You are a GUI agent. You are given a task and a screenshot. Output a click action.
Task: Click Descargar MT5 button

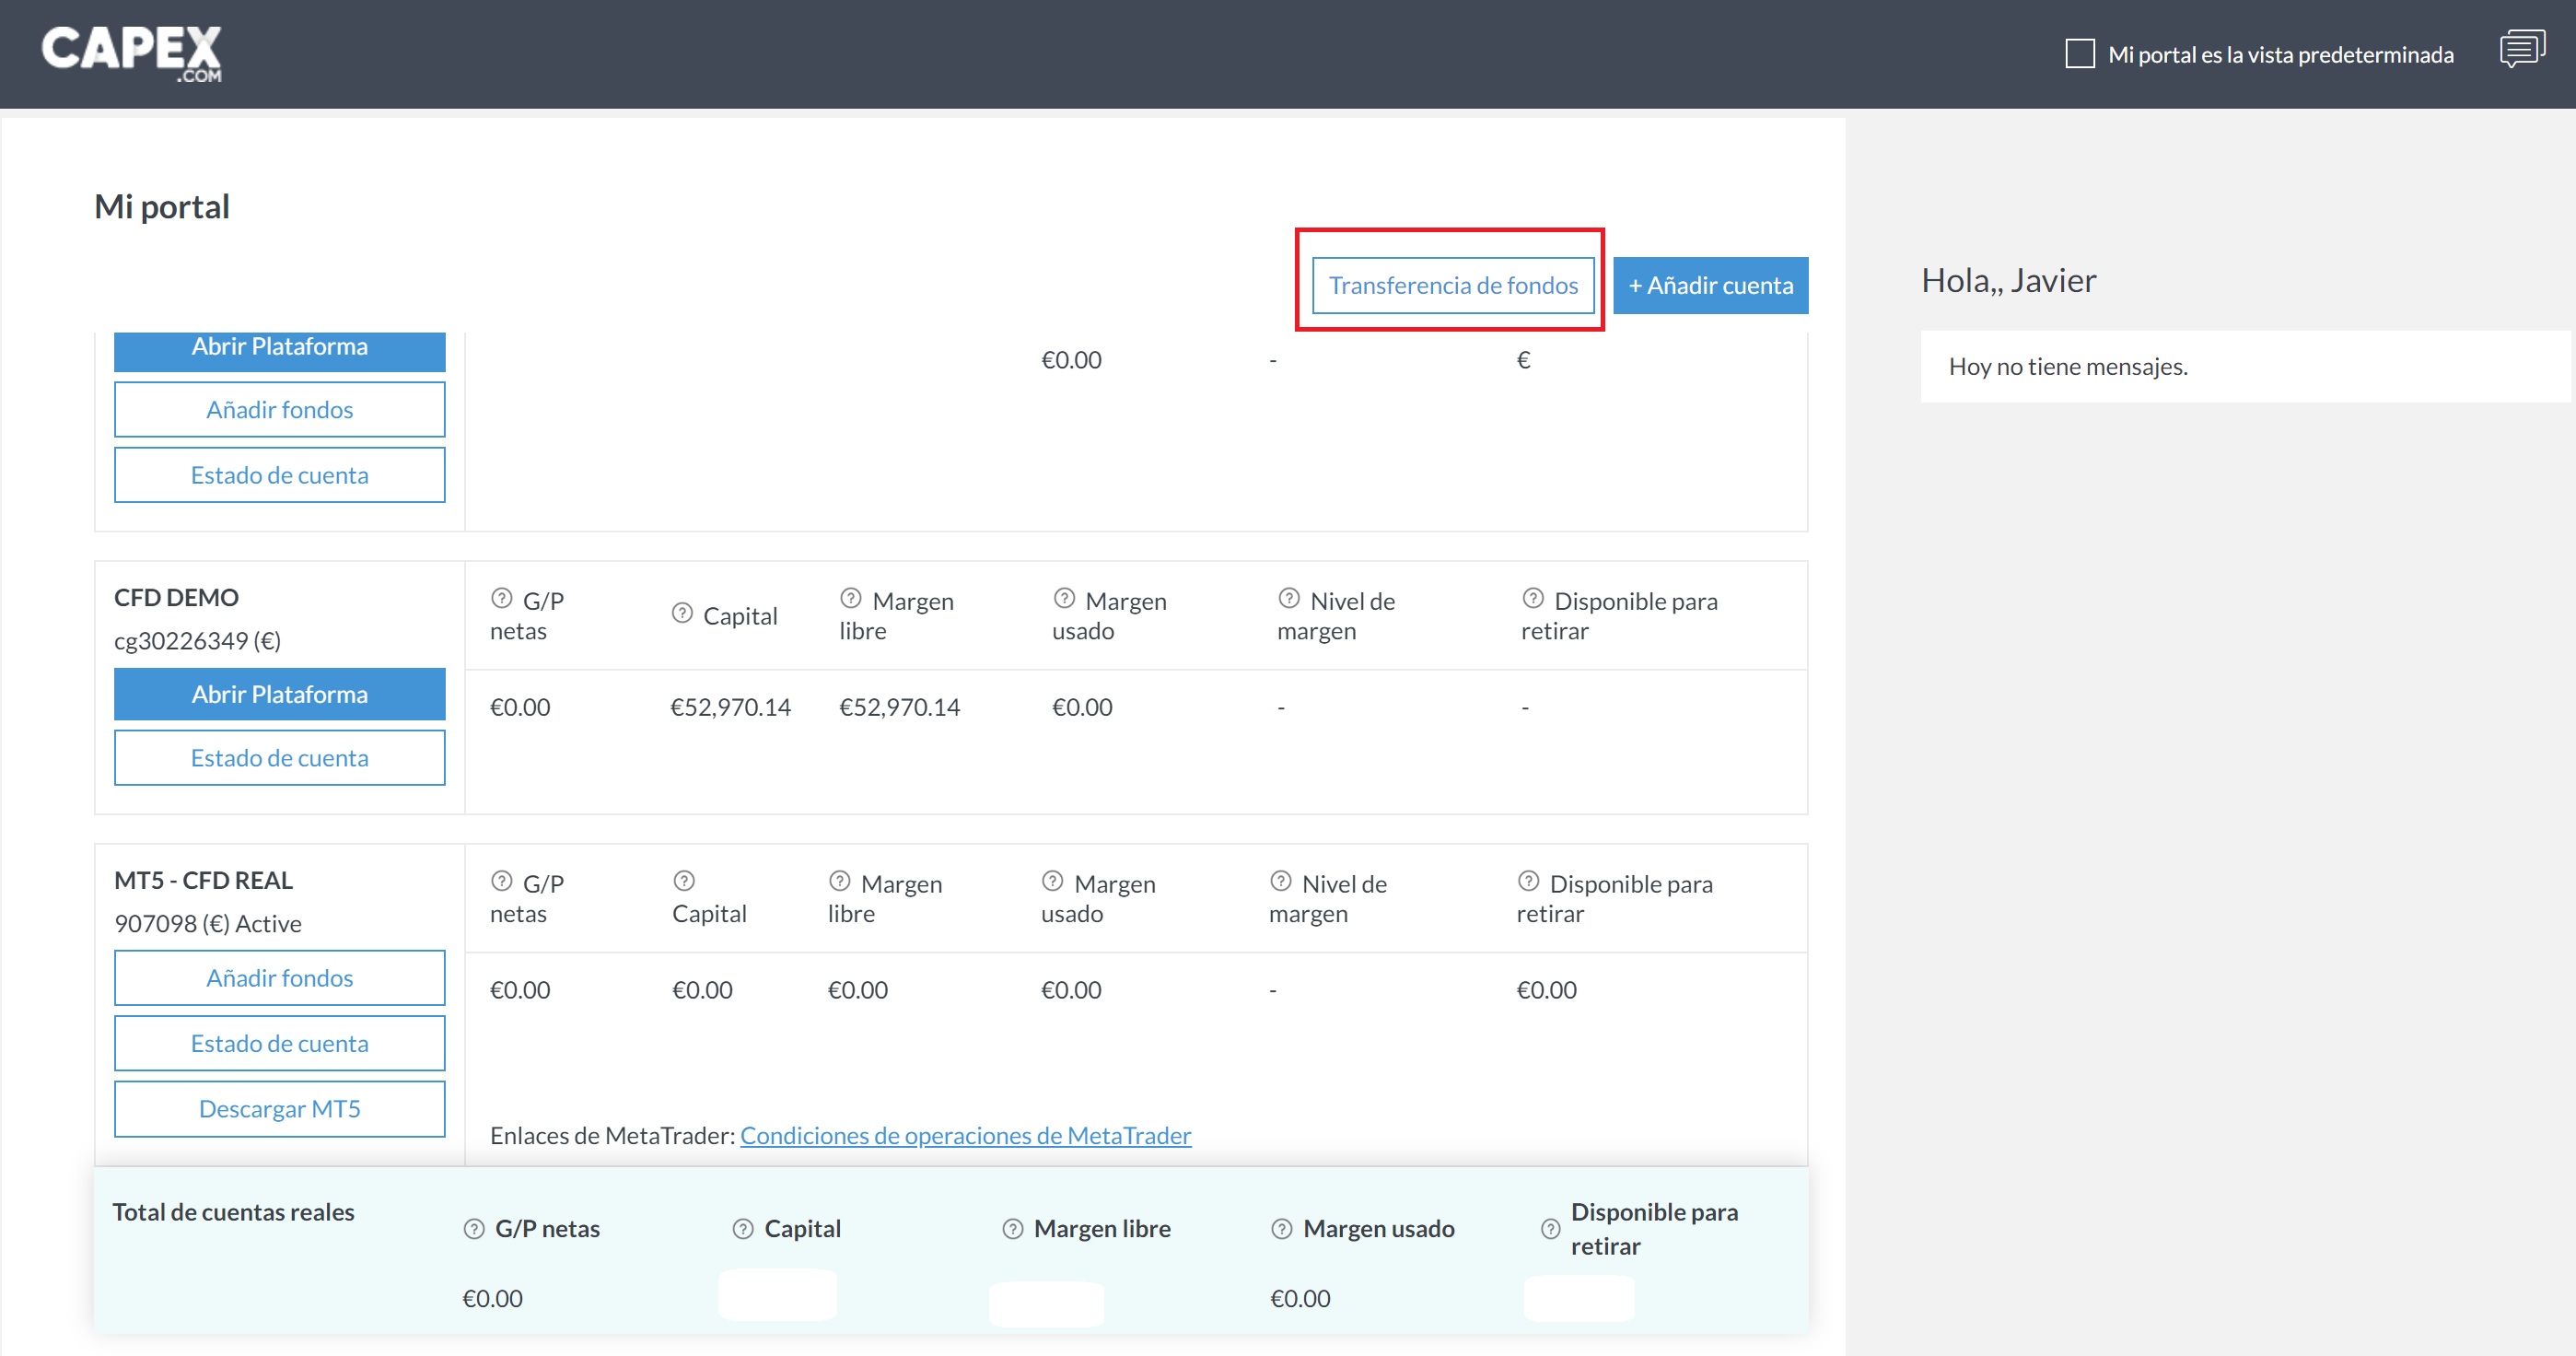280,1109
